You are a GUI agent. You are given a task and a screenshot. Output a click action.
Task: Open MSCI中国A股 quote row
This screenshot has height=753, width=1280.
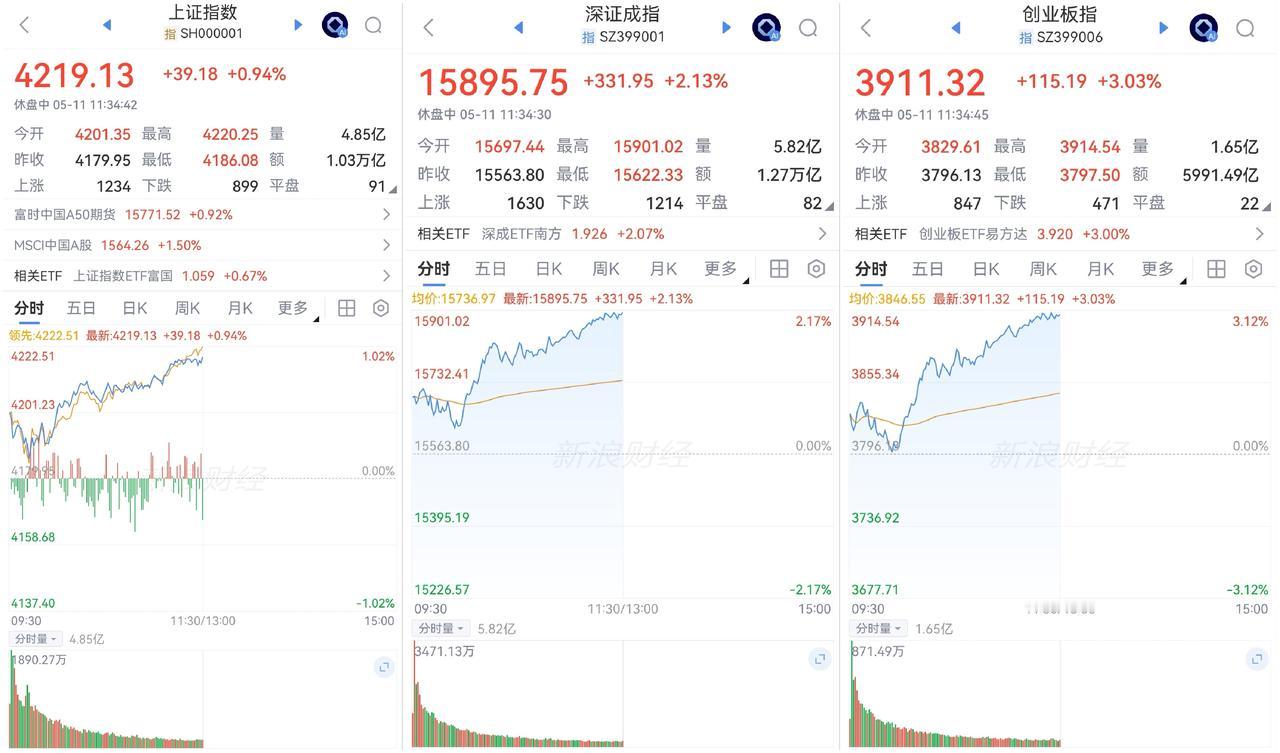coord(202,245)
